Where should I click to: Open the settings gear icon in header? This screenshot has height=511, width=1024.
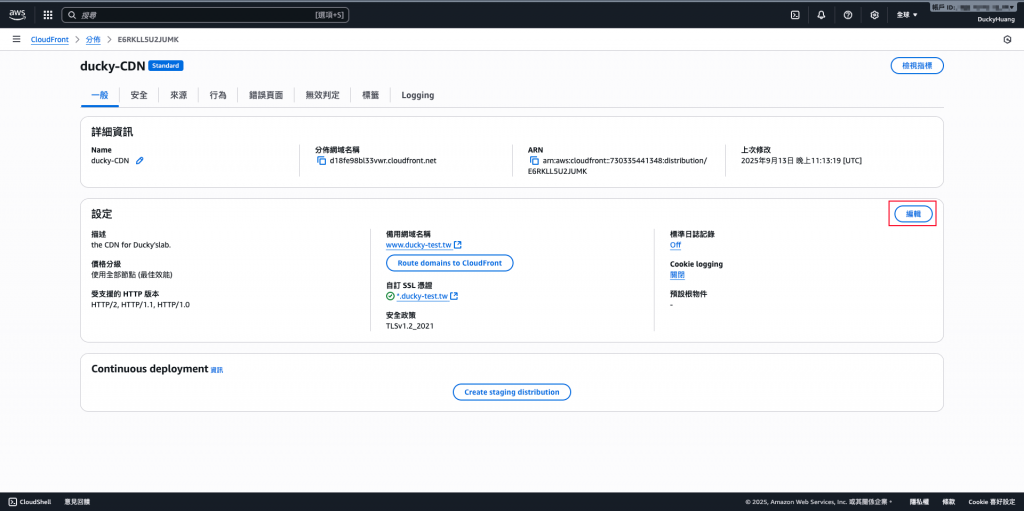[874, 14]
